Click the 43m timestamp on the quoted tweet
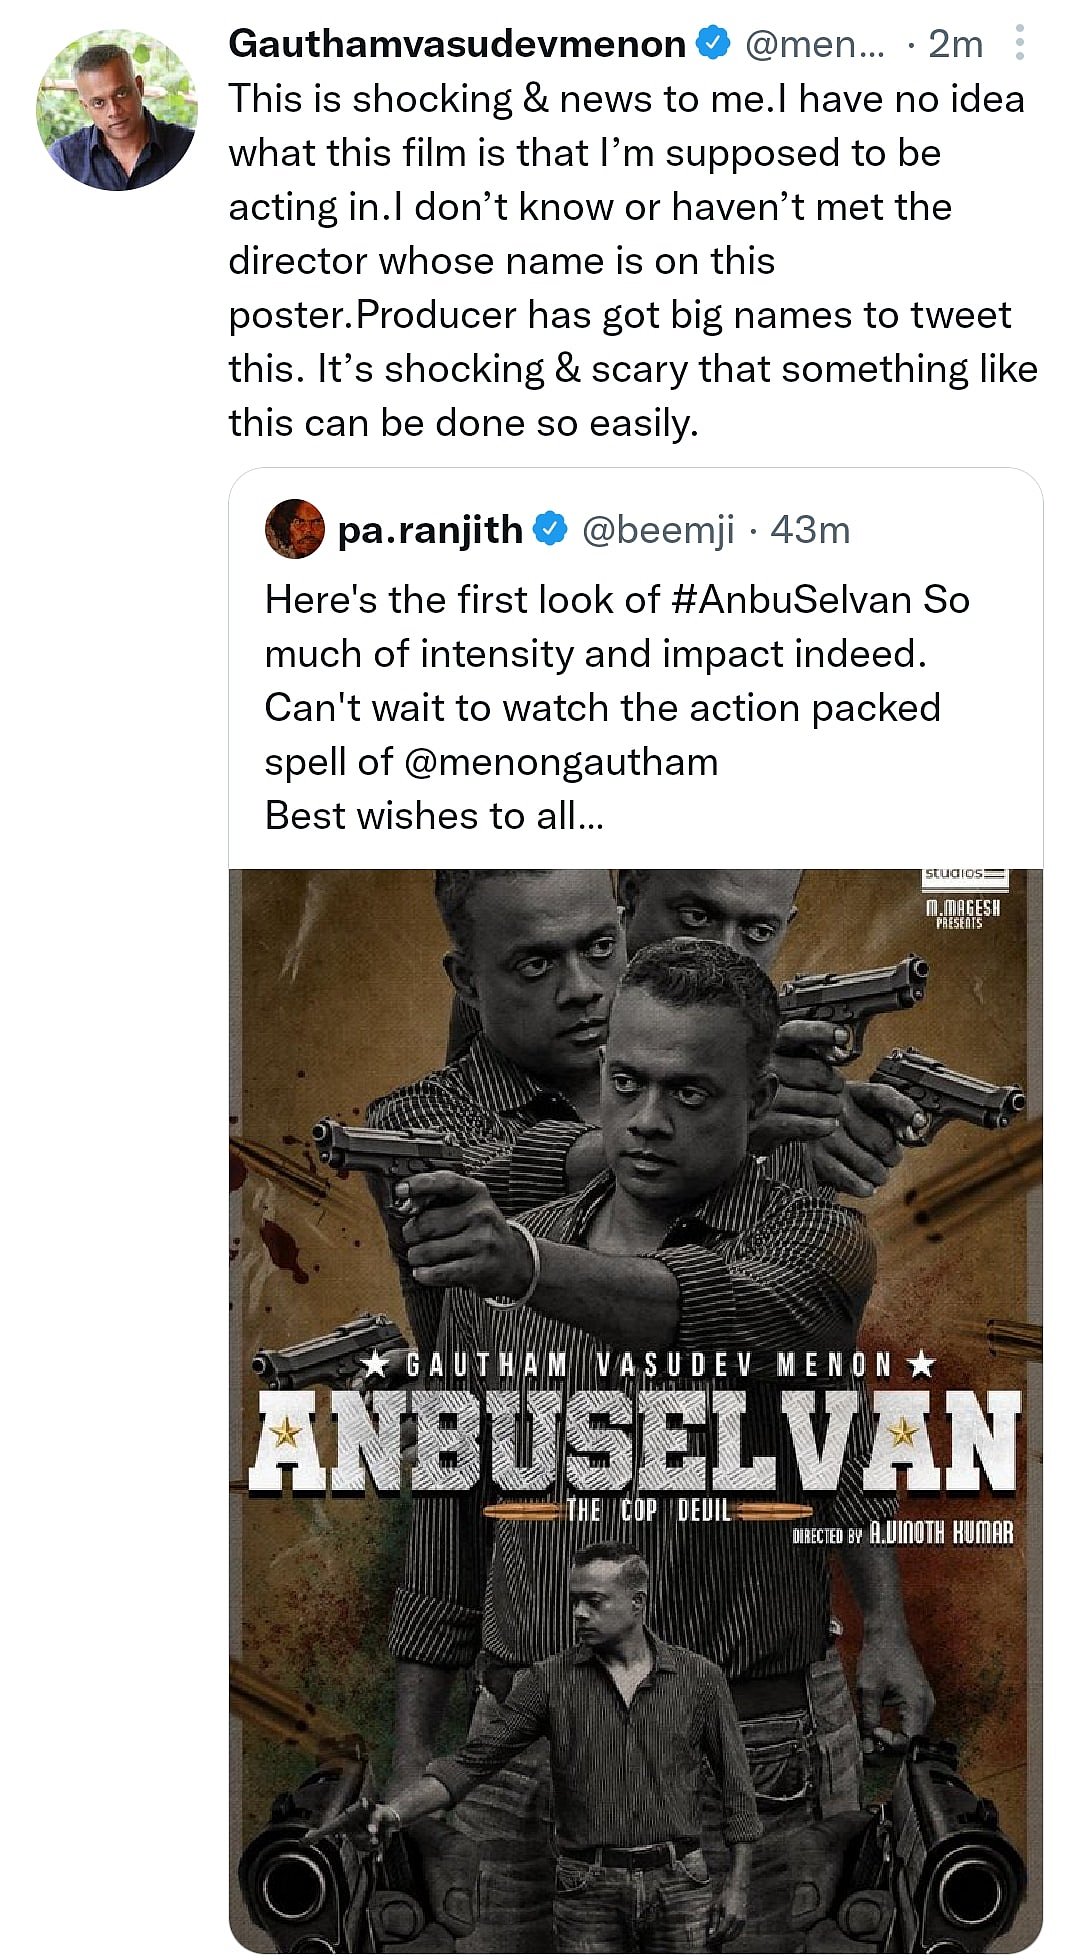The image size is (1080, 1960). tap(810, 531)
